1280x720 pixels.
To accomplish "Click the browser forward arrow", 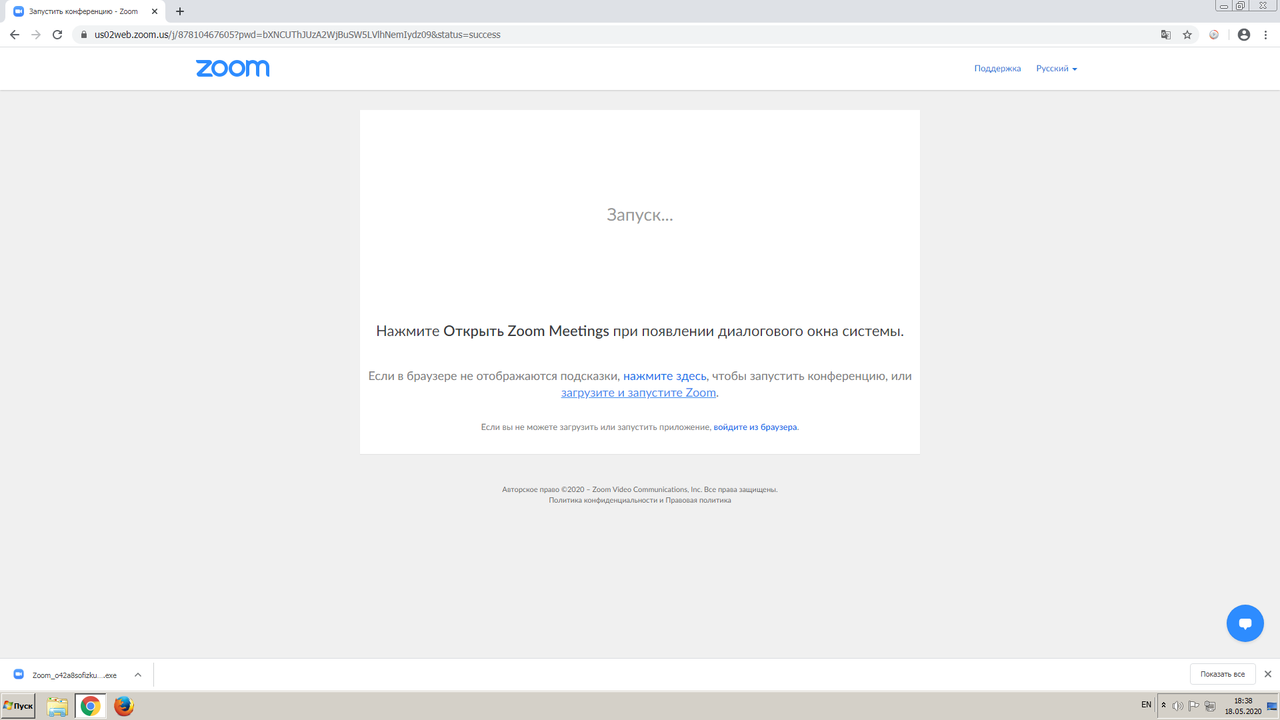I will click(36, 34).
